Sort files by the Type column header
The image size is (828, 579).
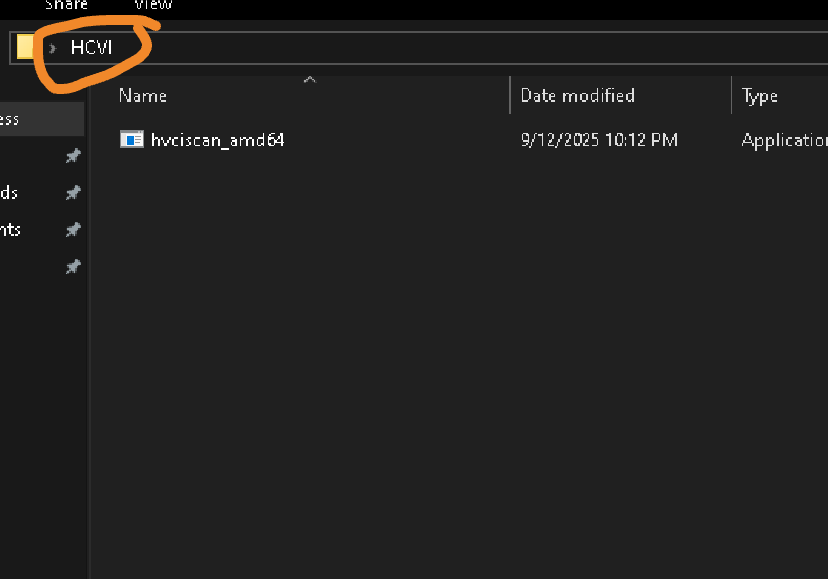coord(759,96)
